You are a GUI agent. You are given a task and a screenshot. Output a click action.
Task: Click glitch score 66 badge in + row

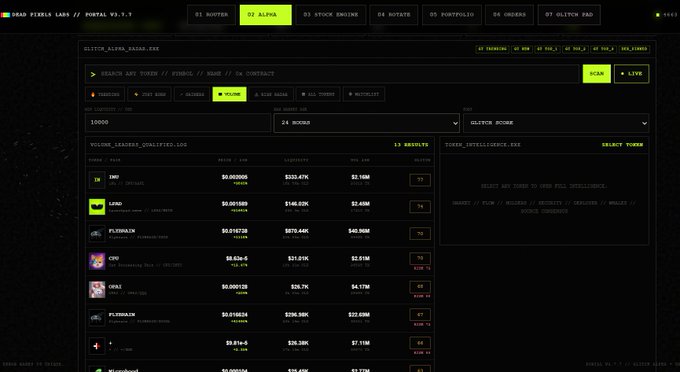click(x=420, y=343)
